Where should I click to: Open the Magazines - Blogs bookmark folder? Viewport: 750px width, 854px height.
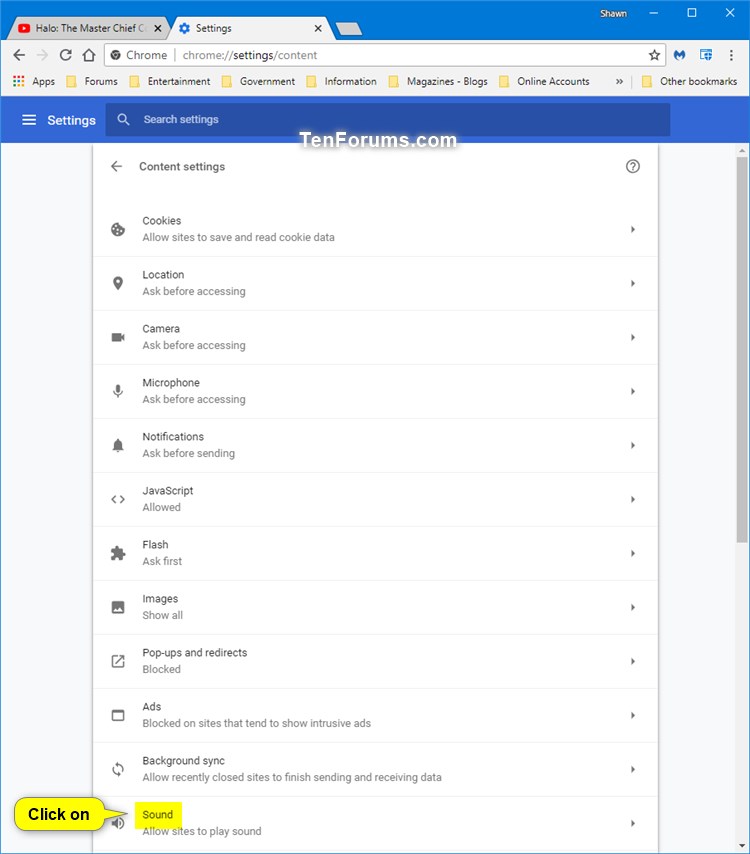[438, 81]
